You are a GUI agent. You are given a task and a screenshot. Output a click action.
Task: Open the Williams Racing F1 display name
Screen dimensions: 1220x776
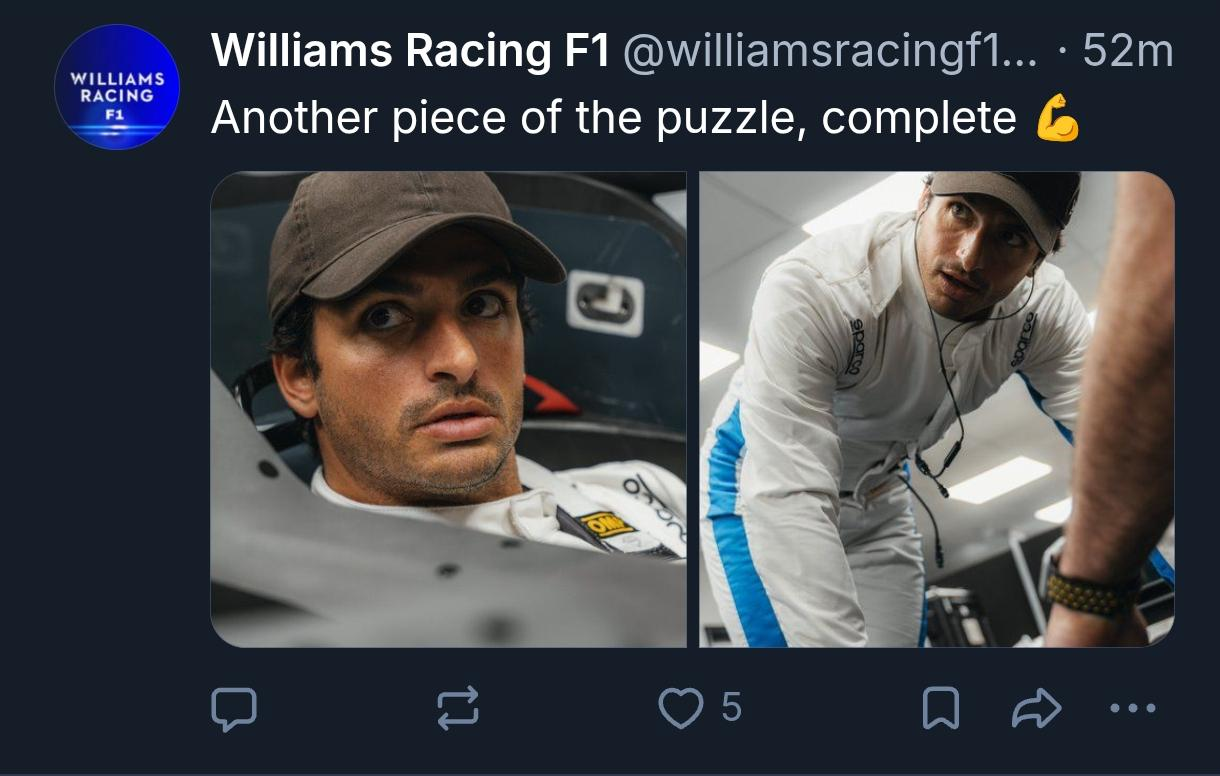[x=411, y=50]
